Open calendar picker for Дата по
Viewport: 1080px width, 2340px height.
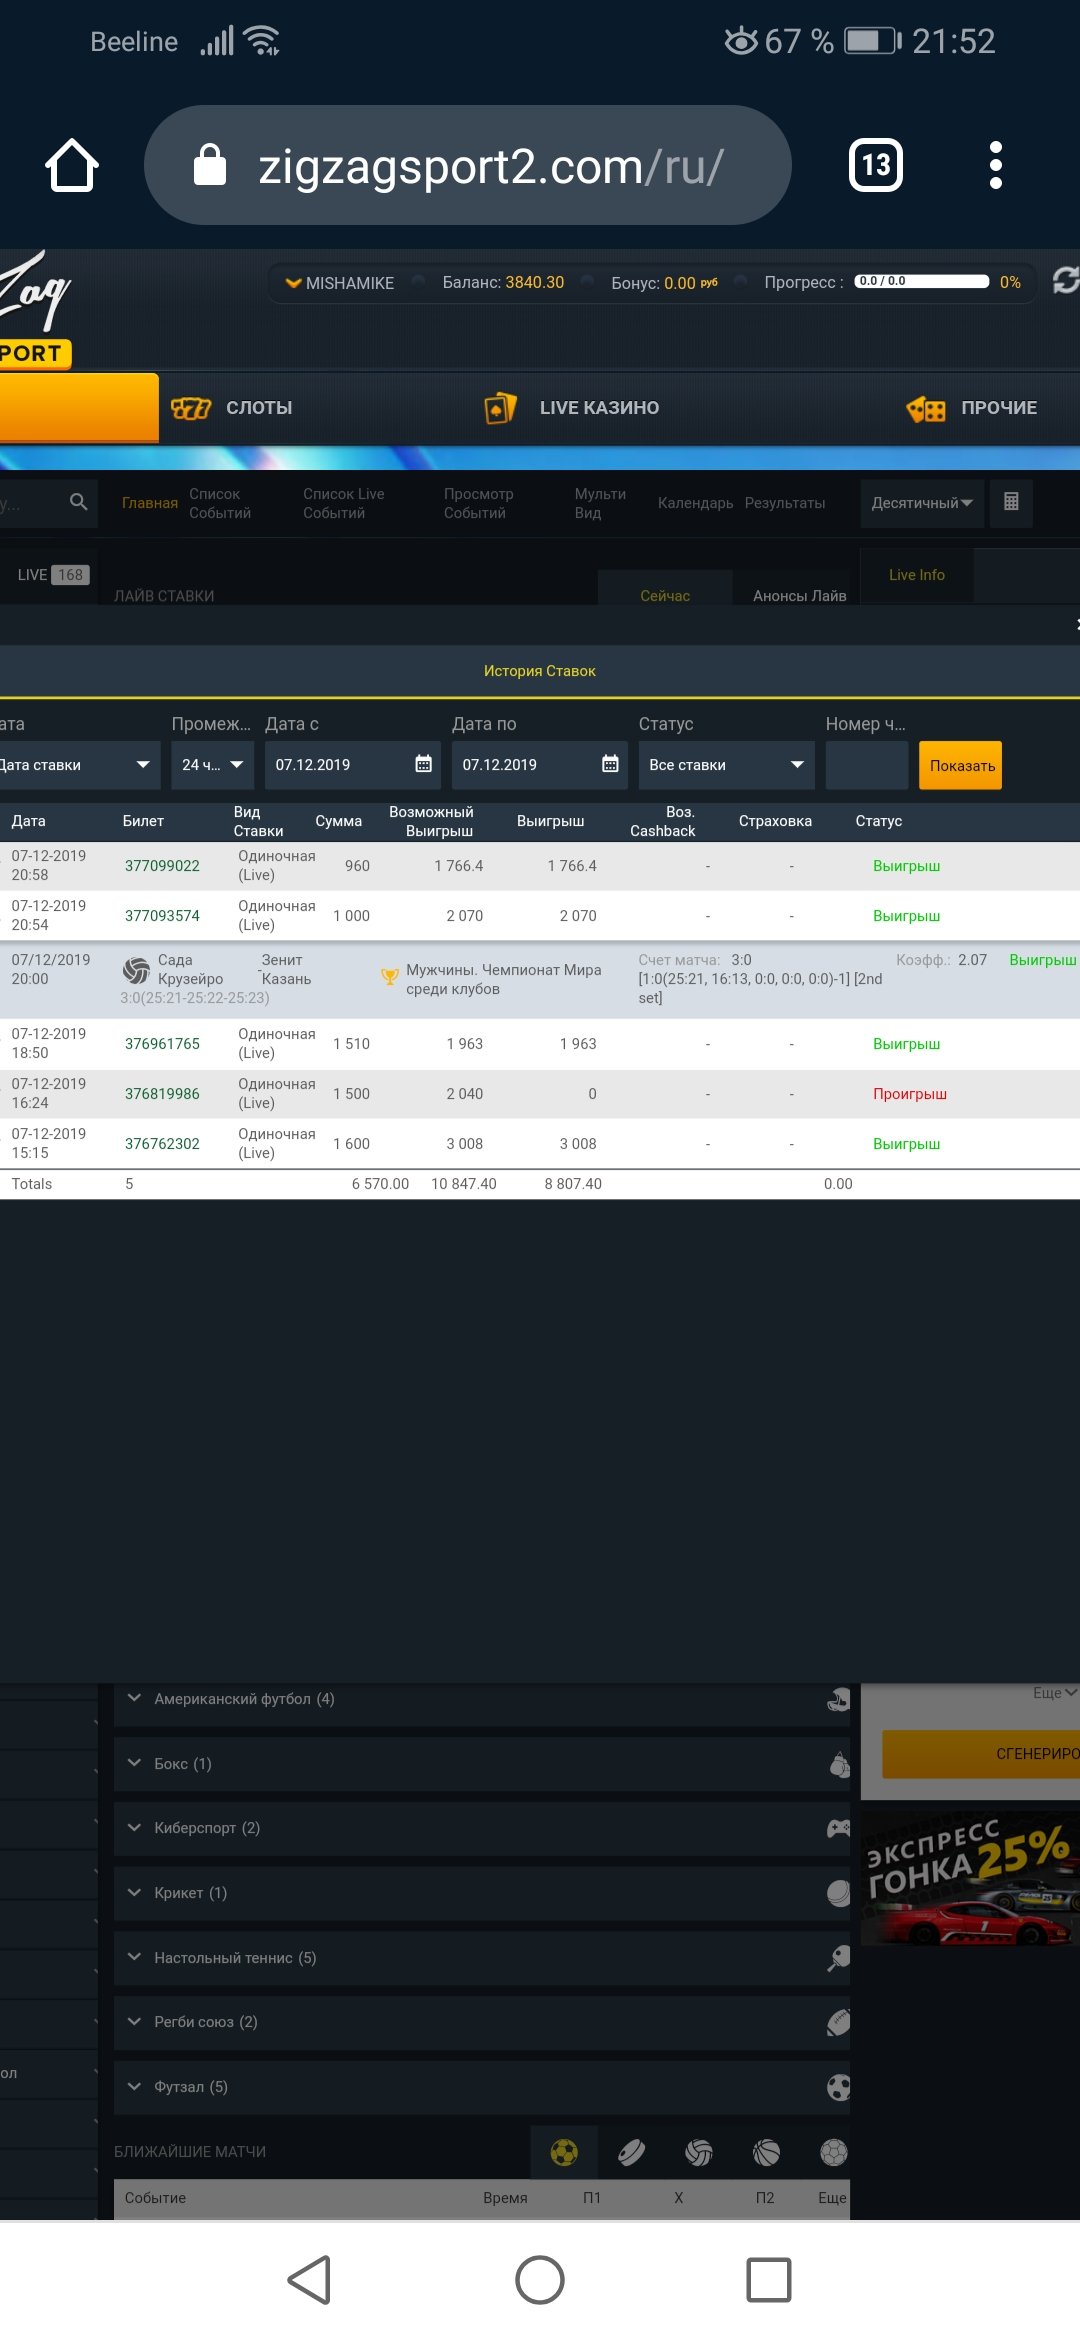pos(610,765)
